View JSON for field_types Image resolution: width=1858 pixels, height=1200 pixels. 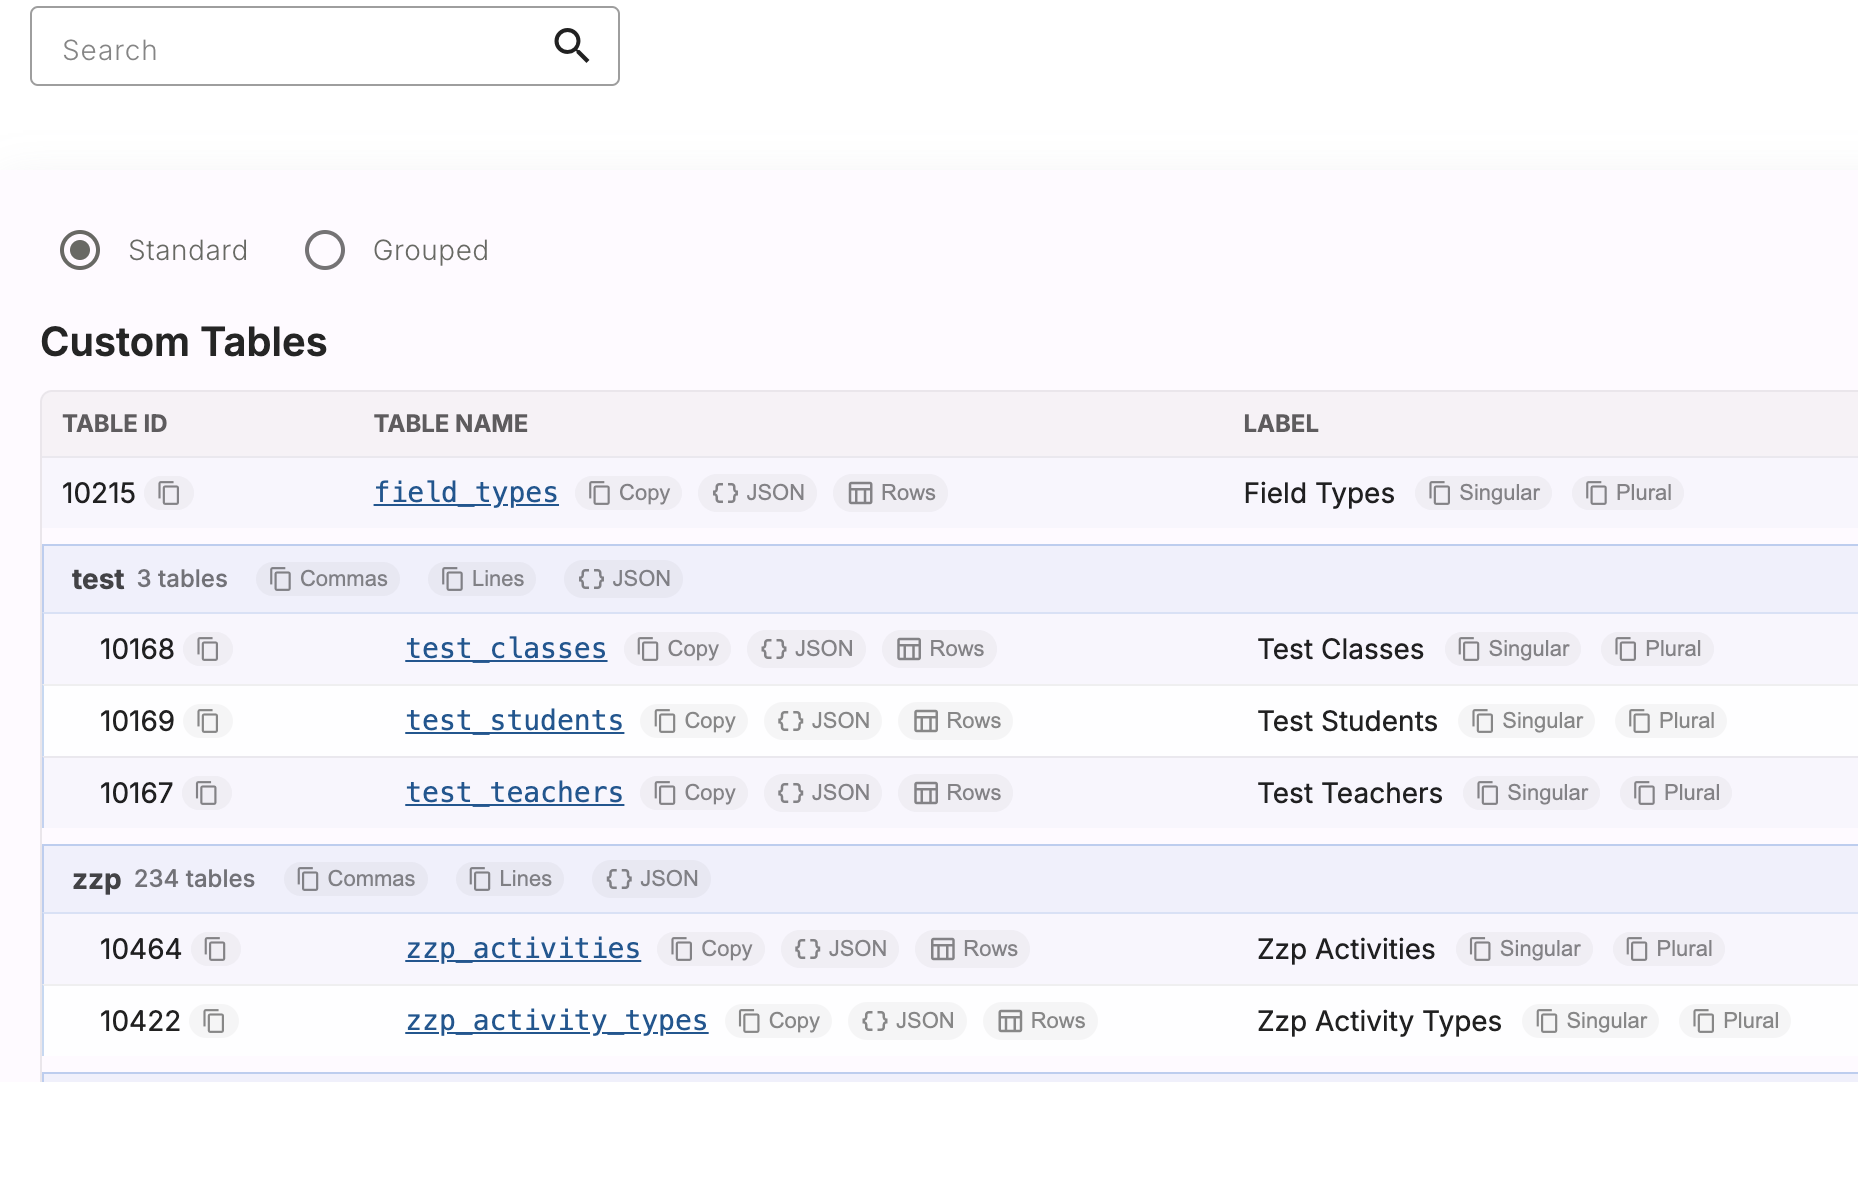[758, 493]
